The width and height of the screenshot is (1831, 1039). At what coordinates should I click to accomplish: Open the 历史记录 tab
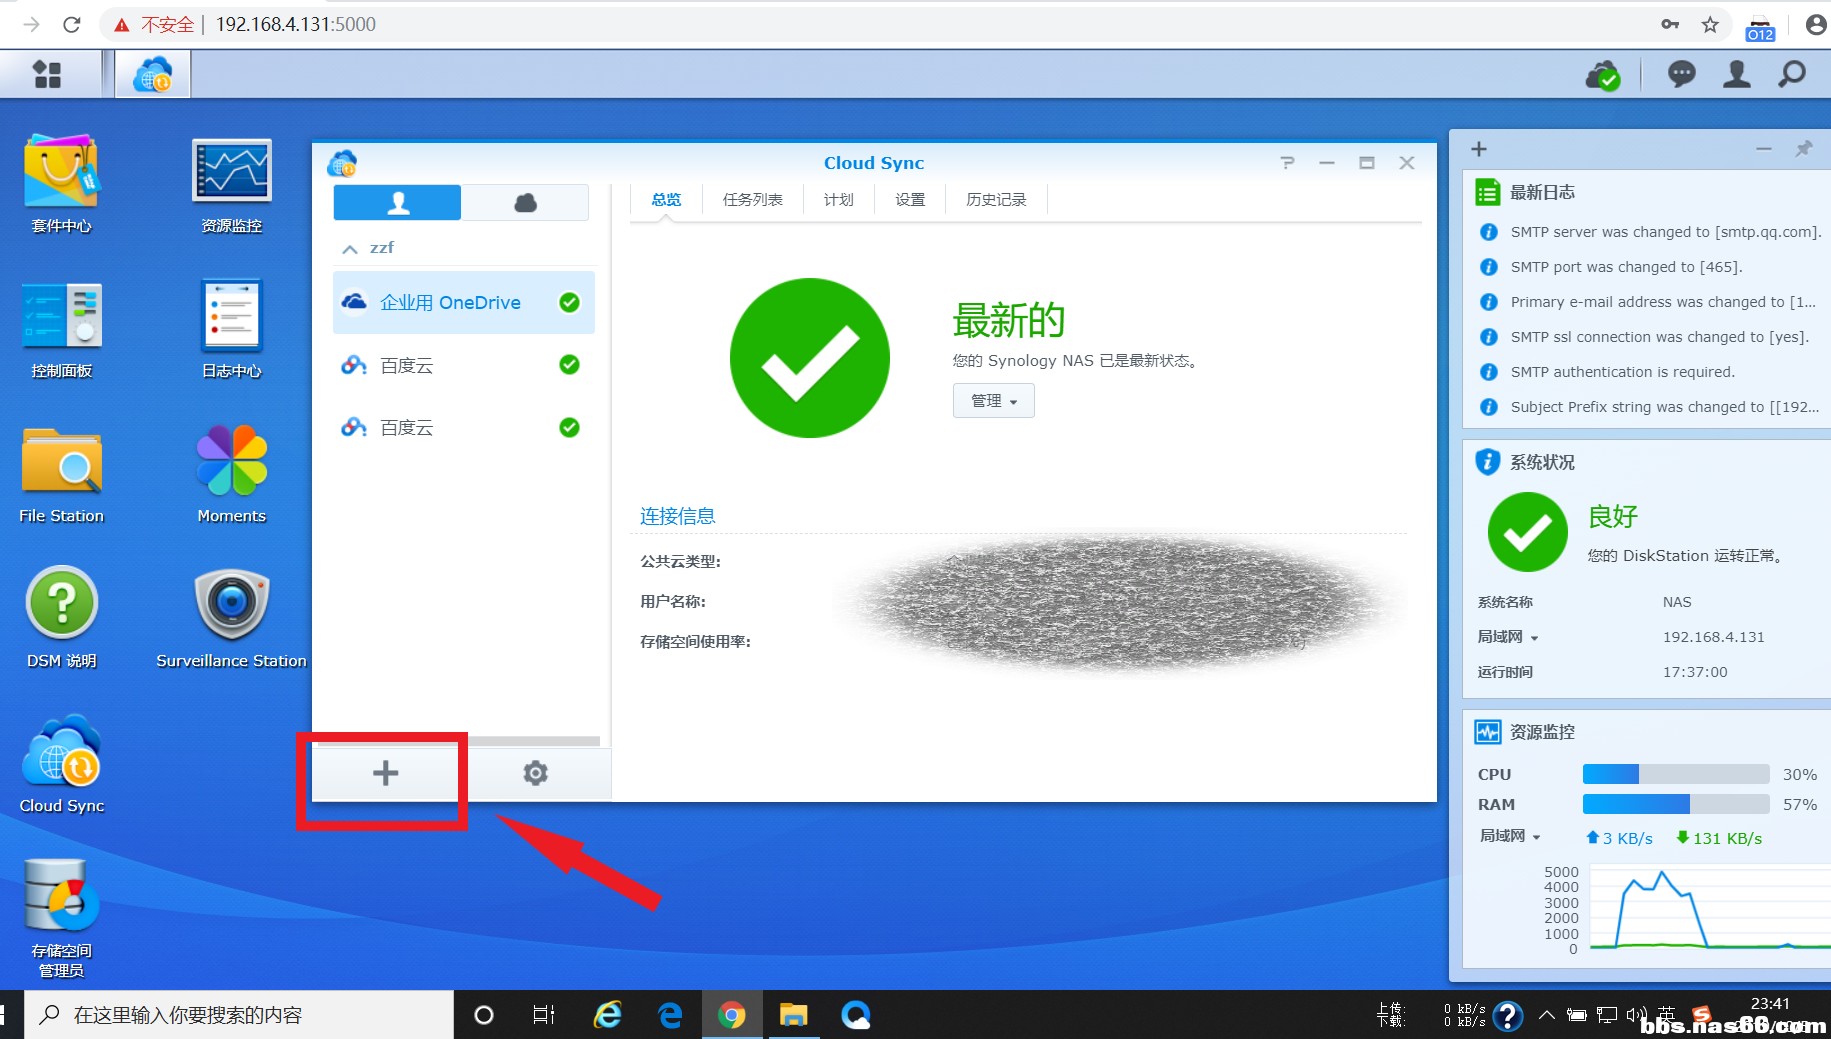[995, 200]
